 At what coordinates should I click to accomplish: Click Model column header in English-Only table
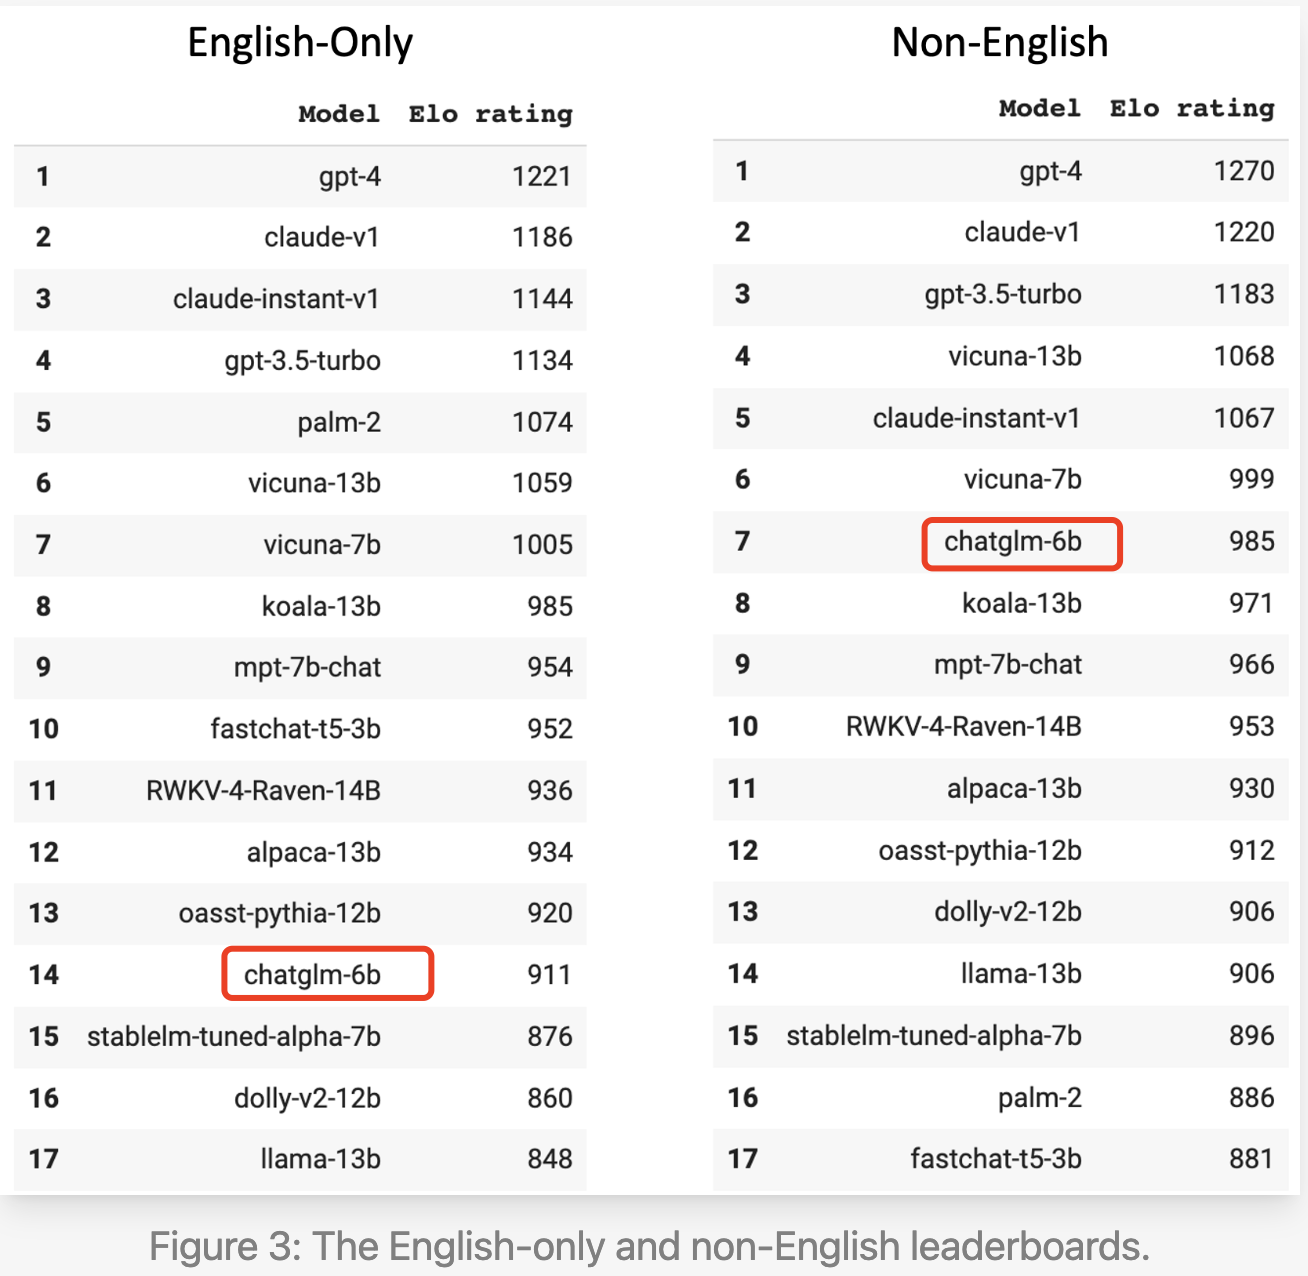339,114
